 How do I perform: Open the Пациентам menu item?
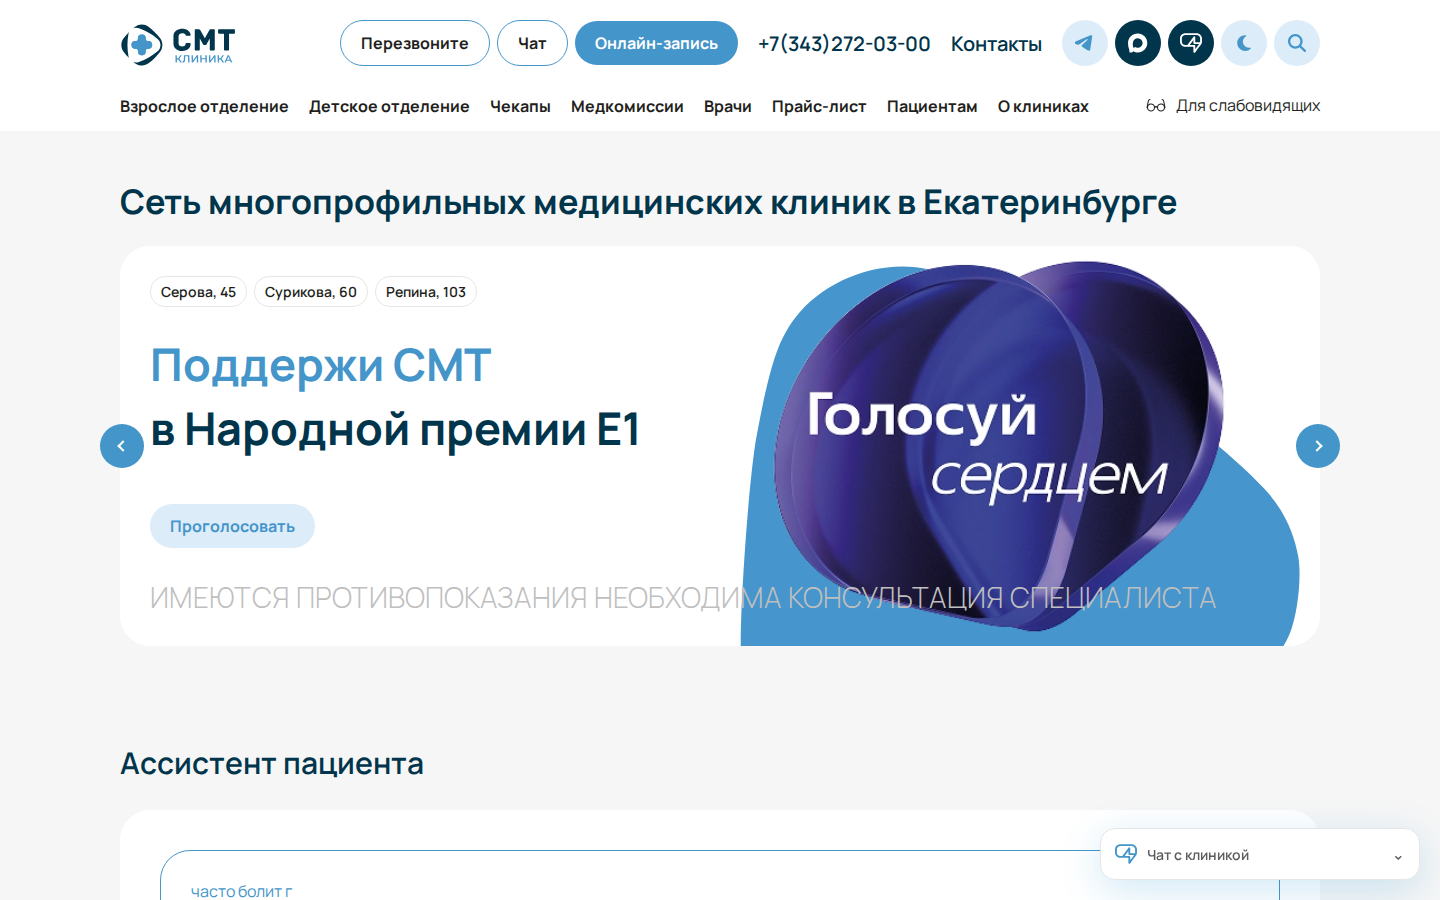[x=932, y=106]
